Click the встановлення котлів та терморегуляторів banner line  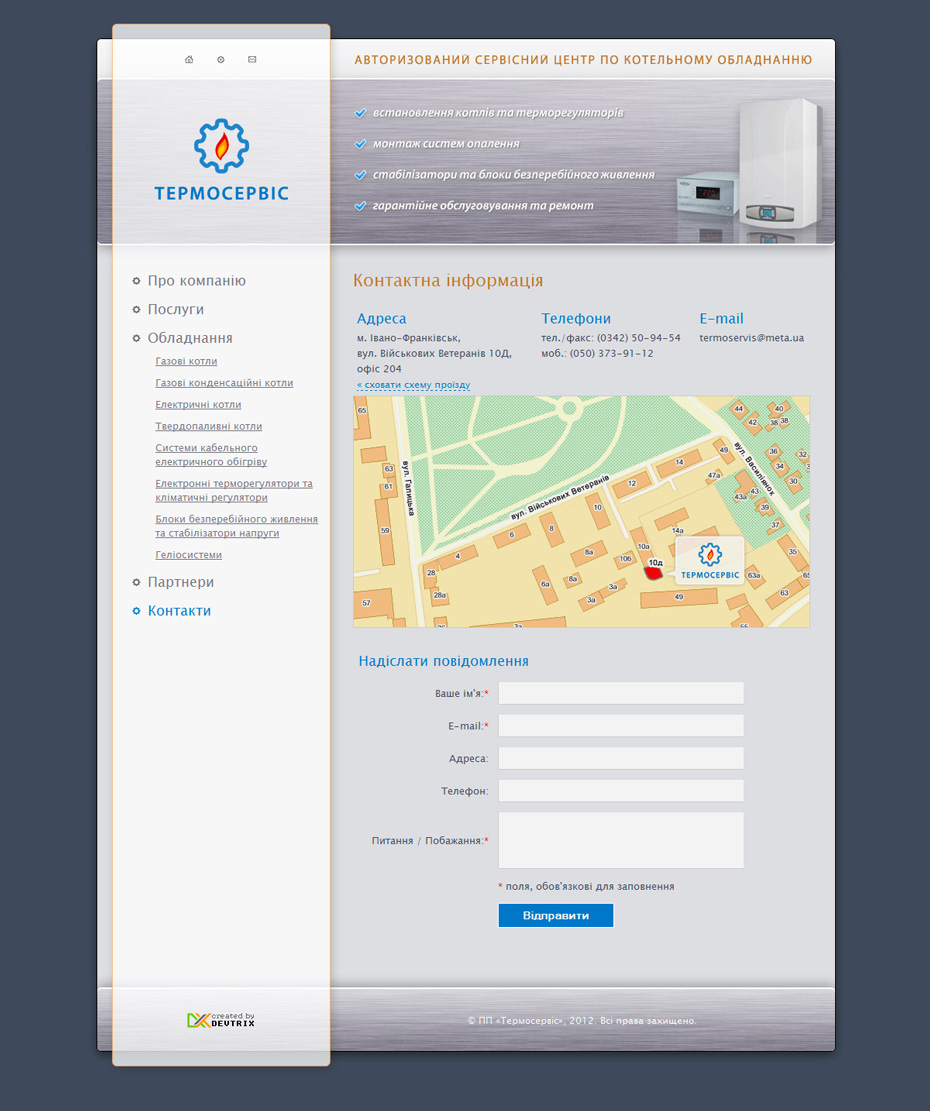498,113
